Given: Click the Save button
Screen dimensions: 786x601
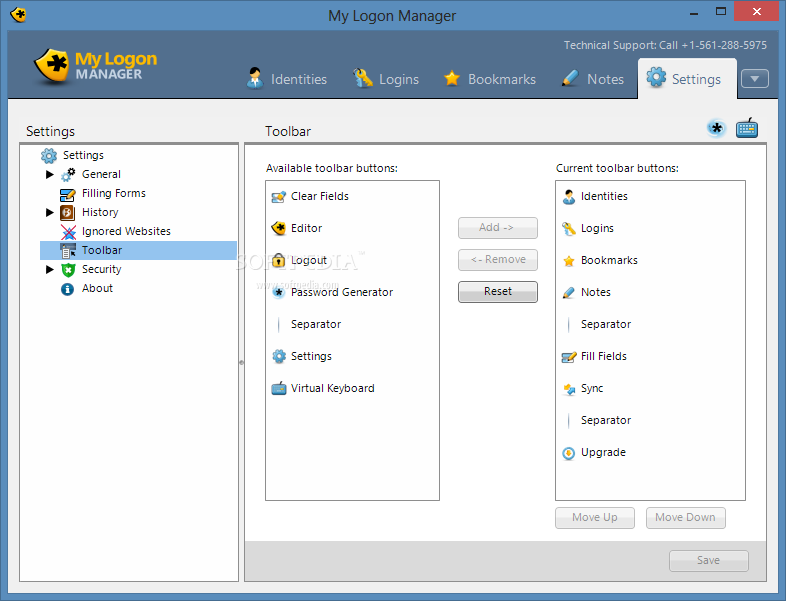Looking at the screenshot, I should 708,561.
